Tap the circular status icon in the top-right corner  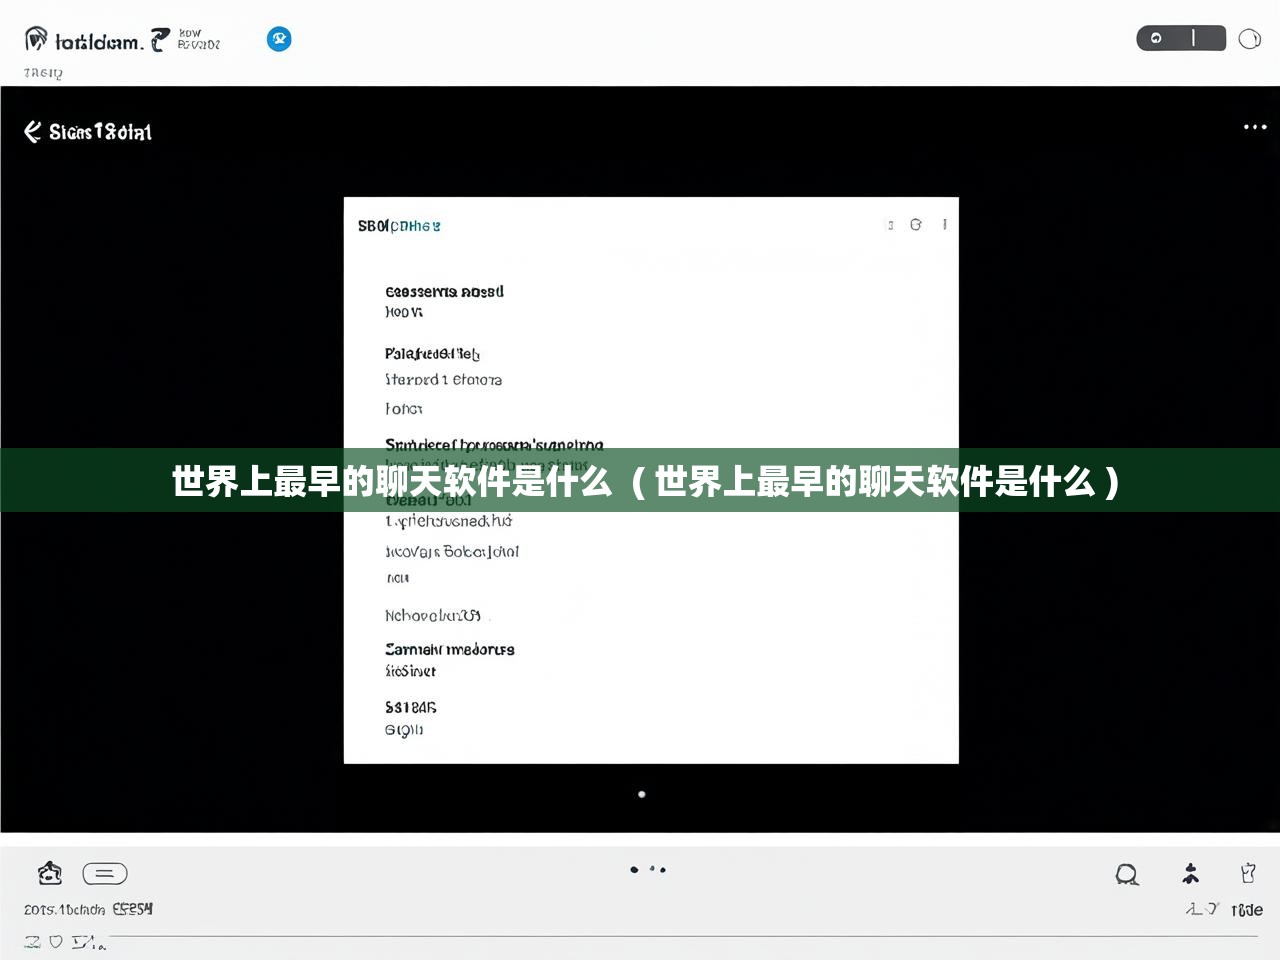pos(1249,38)
